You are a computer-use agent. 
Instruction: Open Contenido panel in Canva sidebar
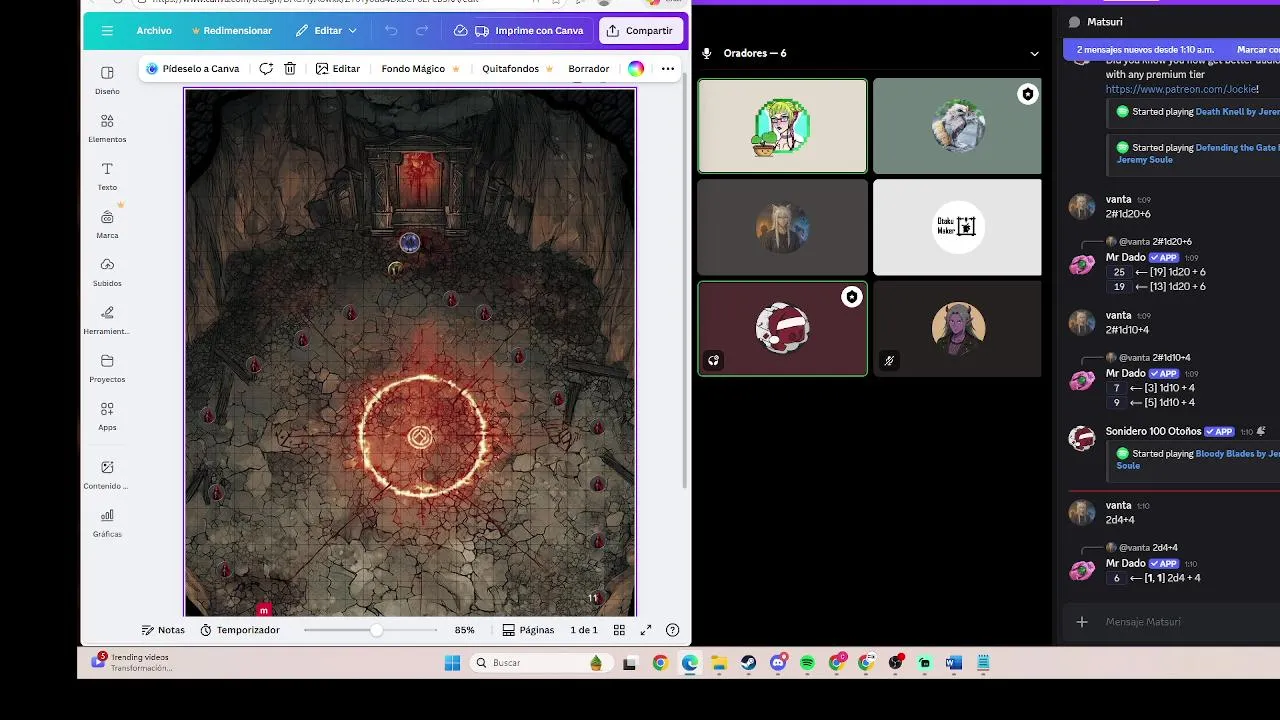[107, 474]
